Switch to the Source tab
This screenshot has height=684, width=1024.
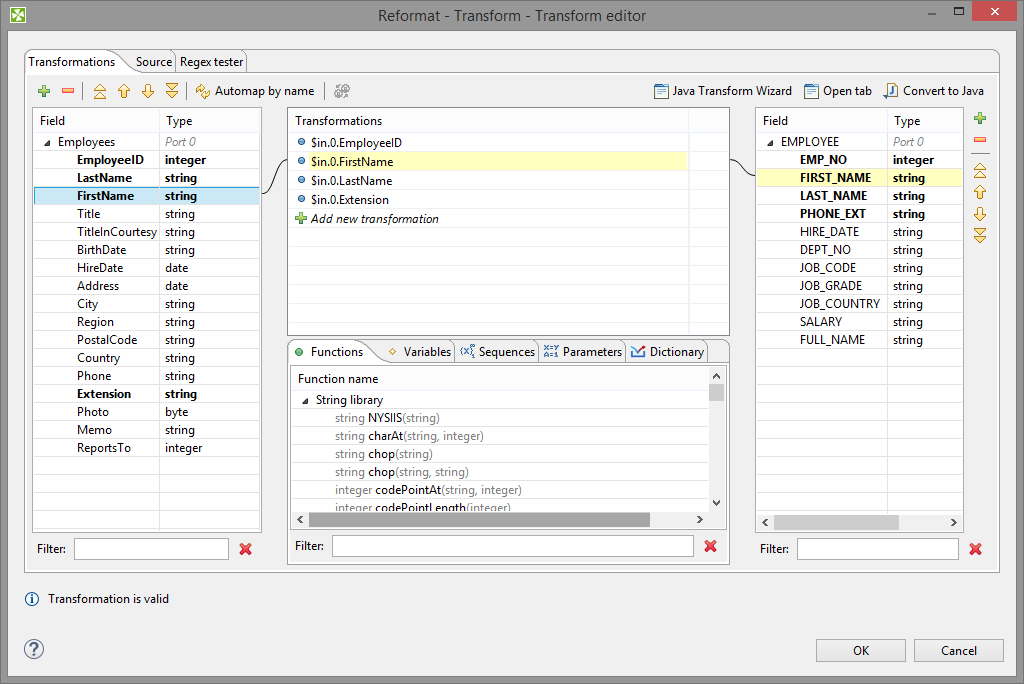pos(153,62)
